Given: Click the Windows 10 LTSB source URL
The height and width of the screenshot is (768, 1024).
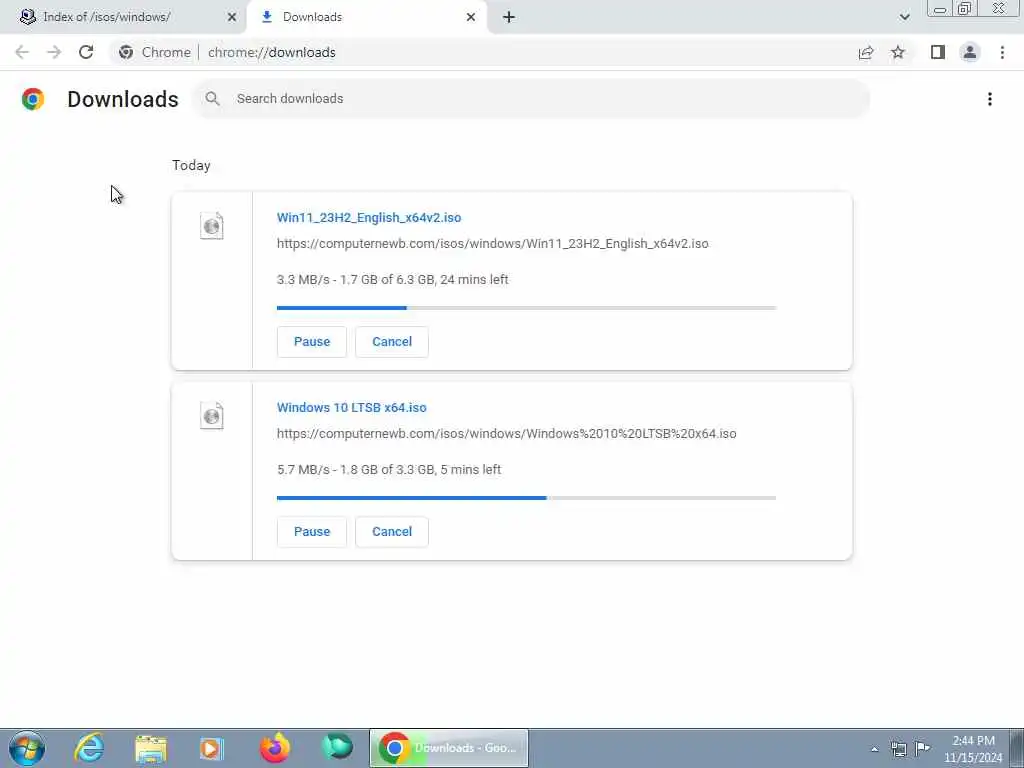Looking at the screenshot, I should tap(507, 434).
